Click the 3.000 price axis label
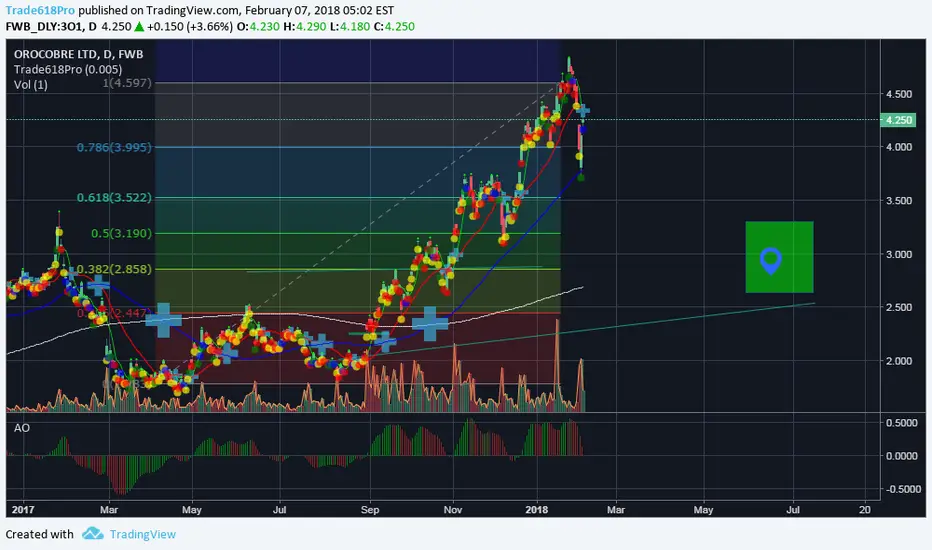Screen dimensions: 932x550 point(899,254)
